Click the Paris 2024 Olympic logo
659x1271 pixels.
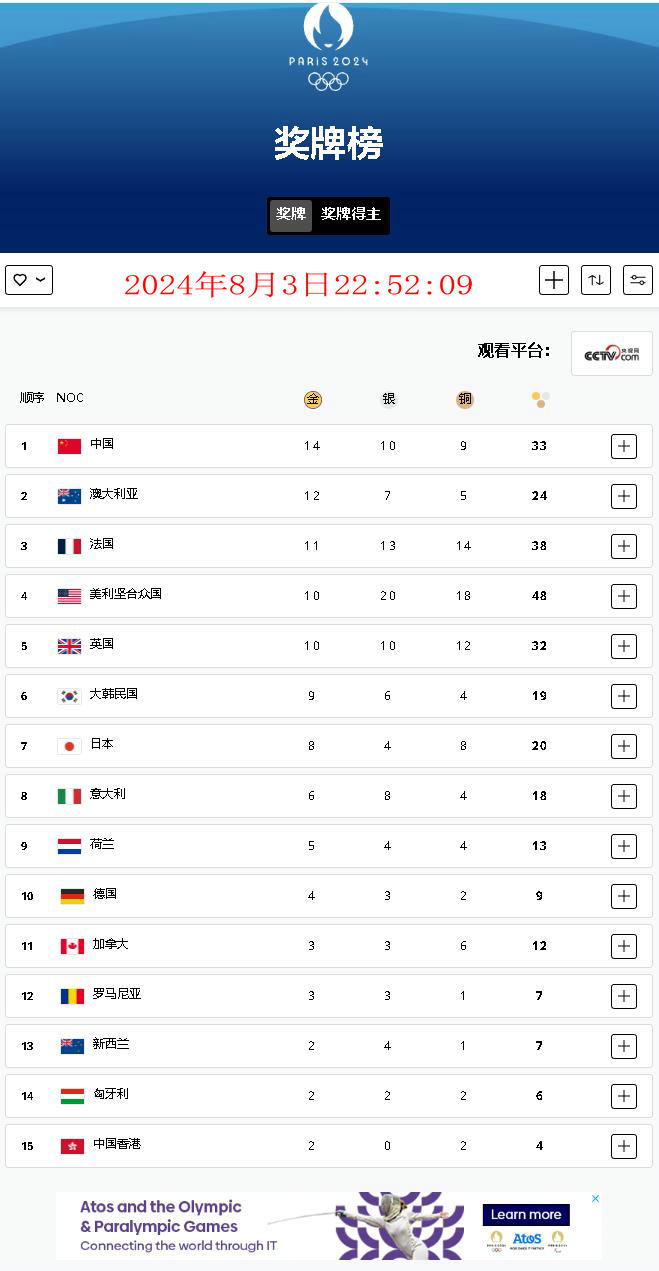tap(328, 47)
